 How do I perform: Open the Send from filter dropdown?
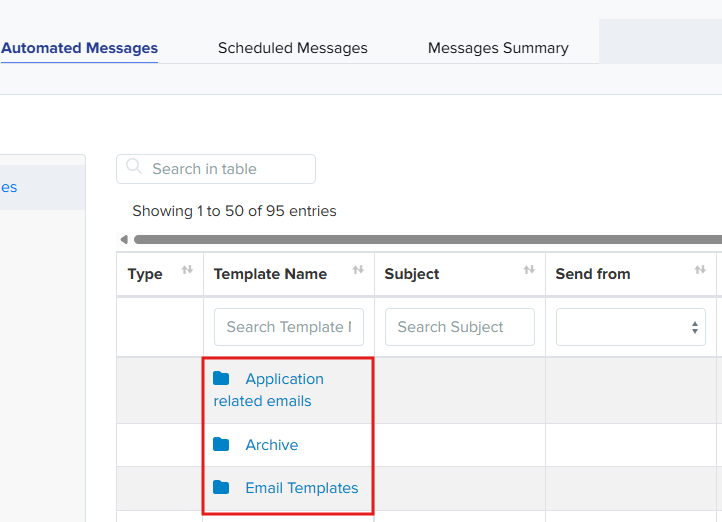[631, 327]
